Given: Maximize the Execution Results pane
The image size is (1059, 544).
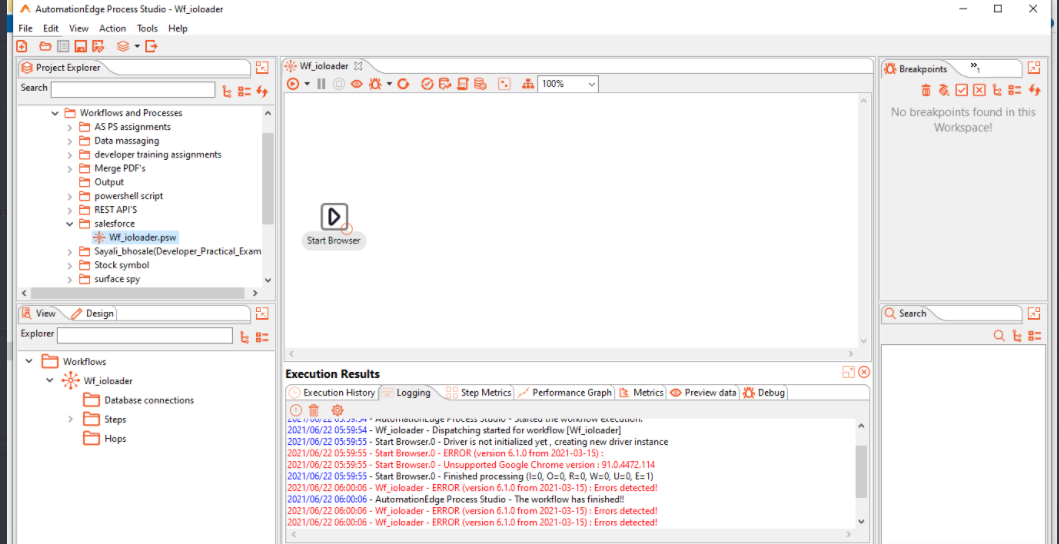Looking at the screenshot, I should tap(848, 372).
